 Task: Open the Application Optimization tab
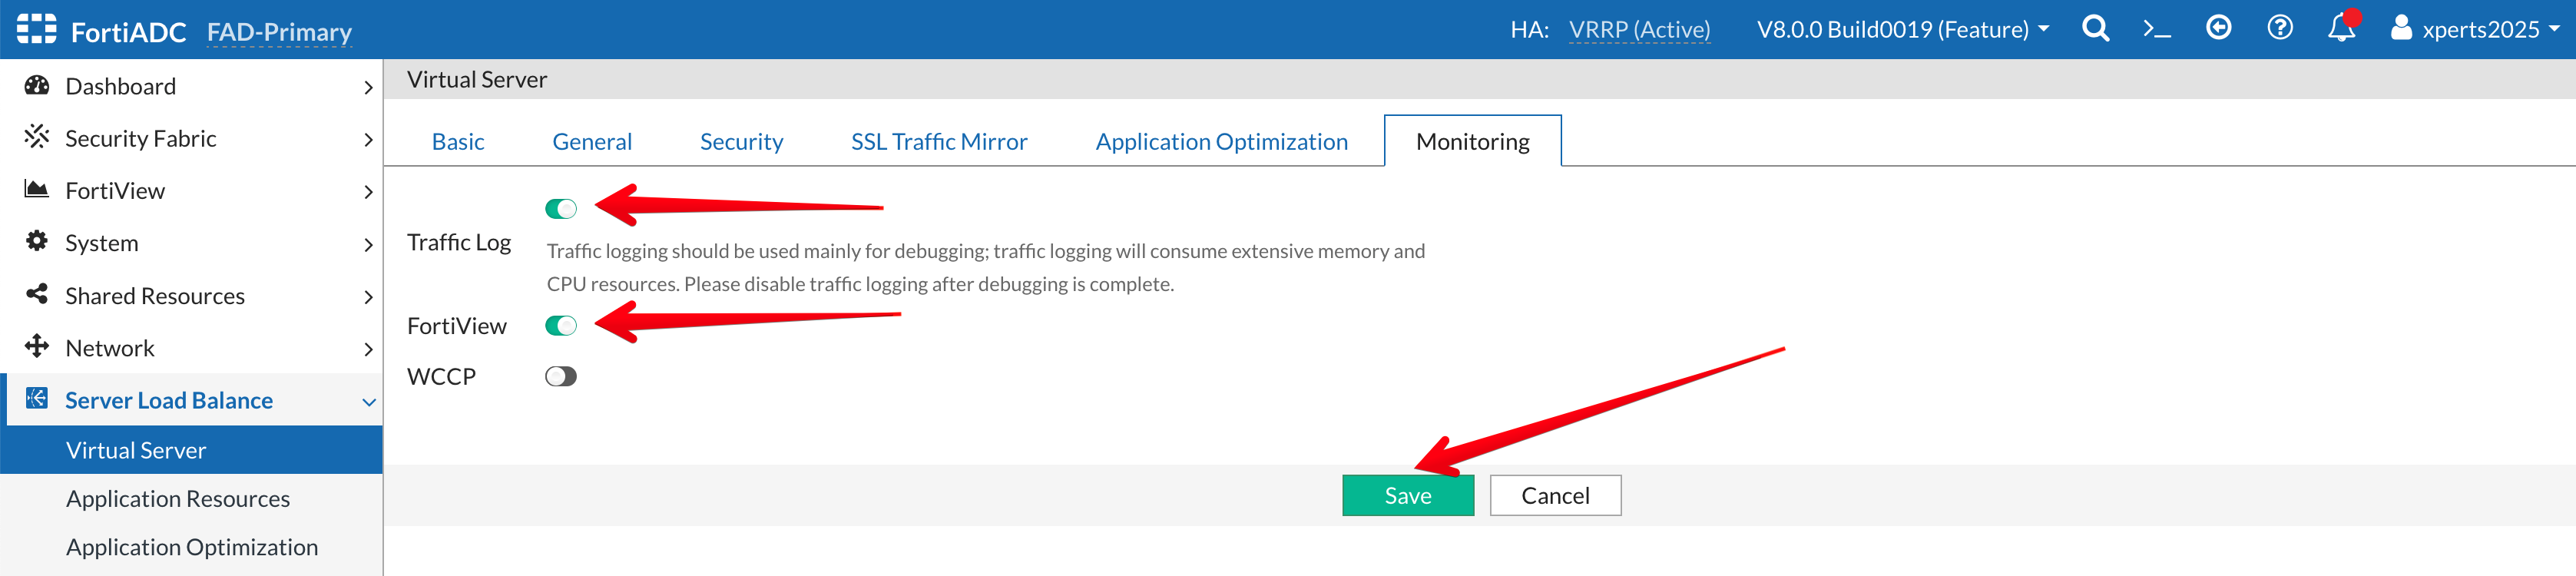pyautogui.click(x=1221, y=142)
